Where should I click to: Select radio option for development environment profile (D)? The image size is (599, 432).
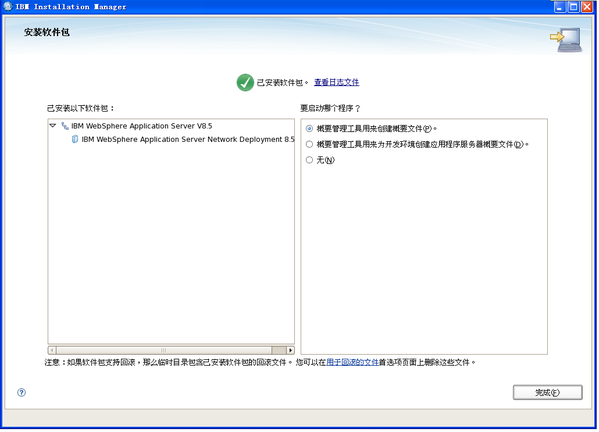pyautogui.click(x=309, y=144)
